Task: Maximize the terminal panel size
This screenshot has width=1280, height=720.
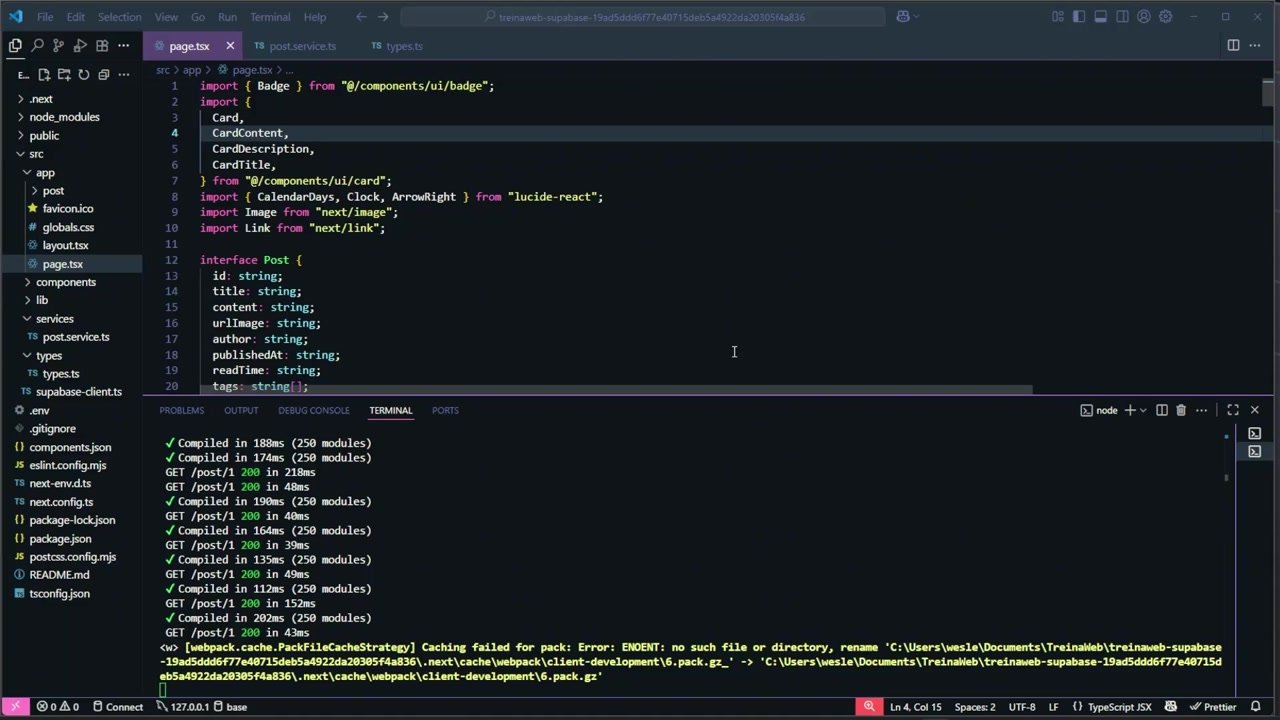Action: 1233,410
